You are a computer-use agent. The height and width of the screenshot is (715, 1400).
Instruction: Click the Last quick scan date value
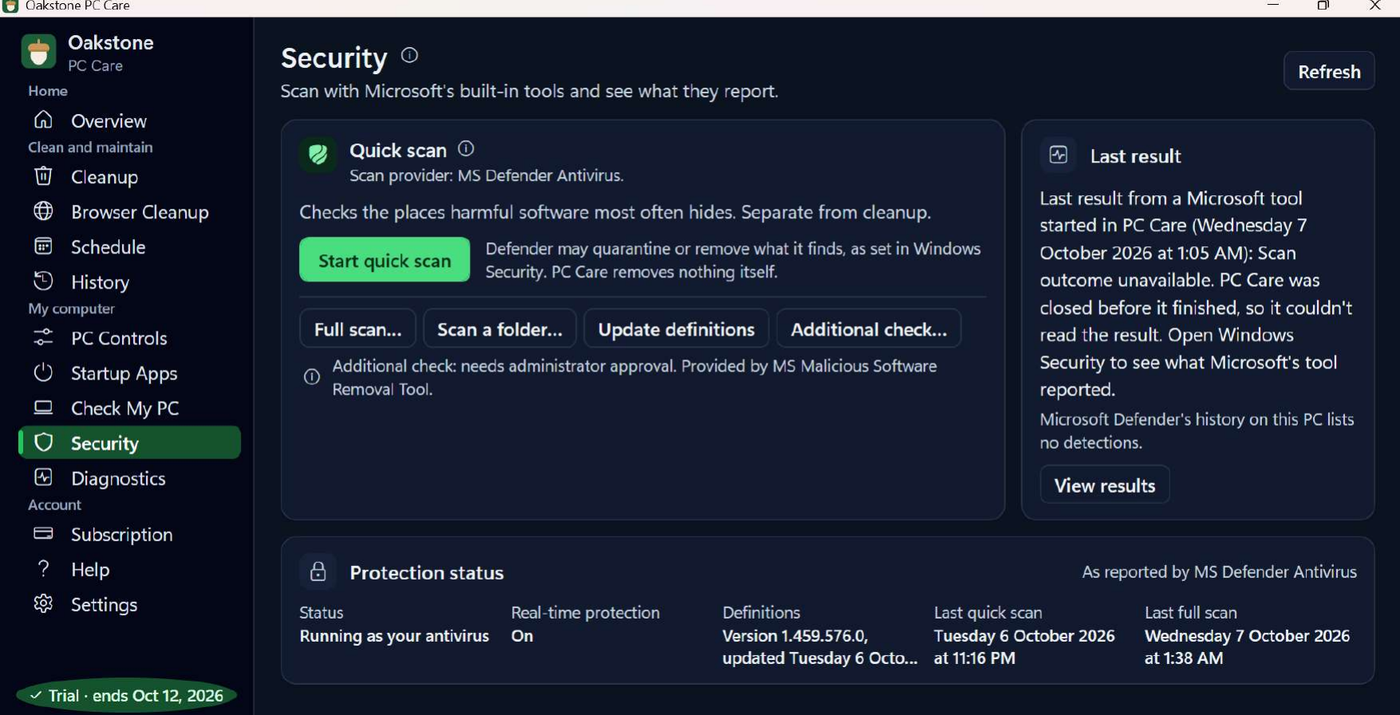pyautogui.click(x=1024, y=647)
